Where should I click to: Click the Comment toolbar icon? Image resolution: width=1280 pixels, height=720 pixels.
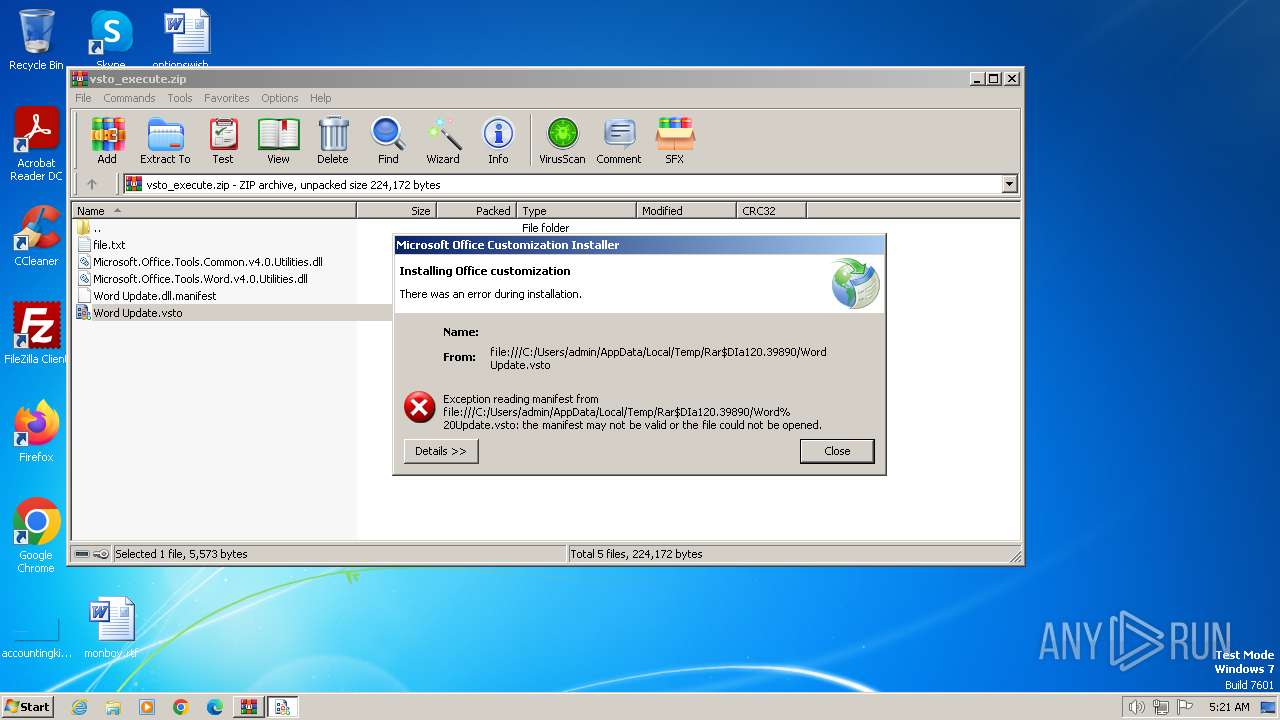coord(619,140)
